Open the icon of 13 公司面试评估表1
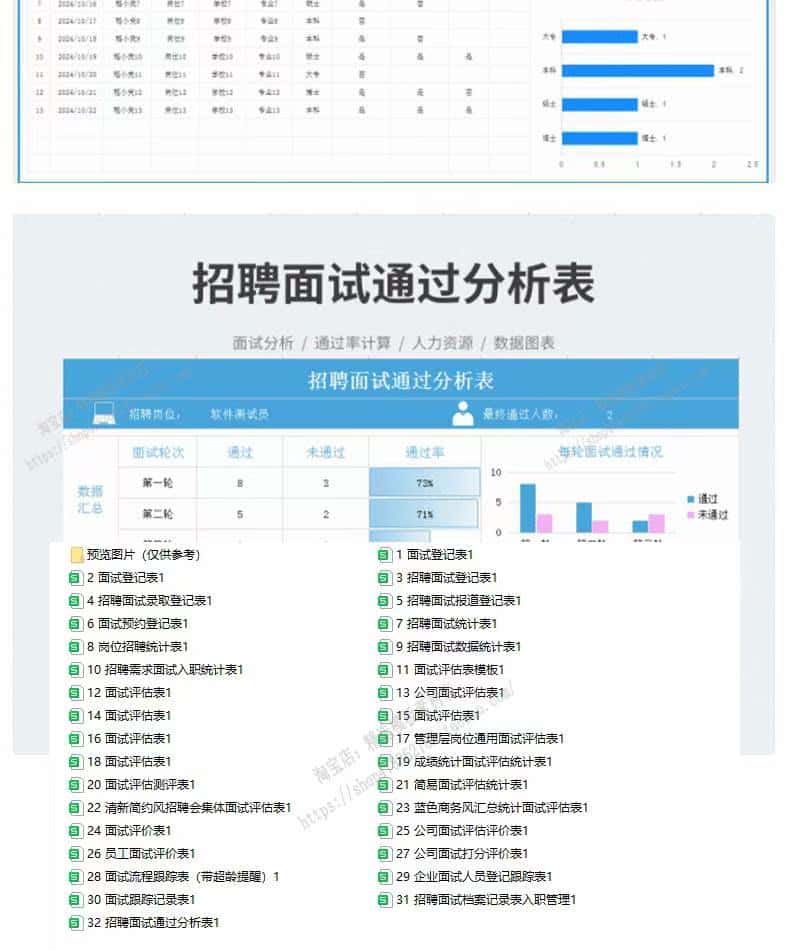This screenshot has width=790, height=950. (384, 693)
